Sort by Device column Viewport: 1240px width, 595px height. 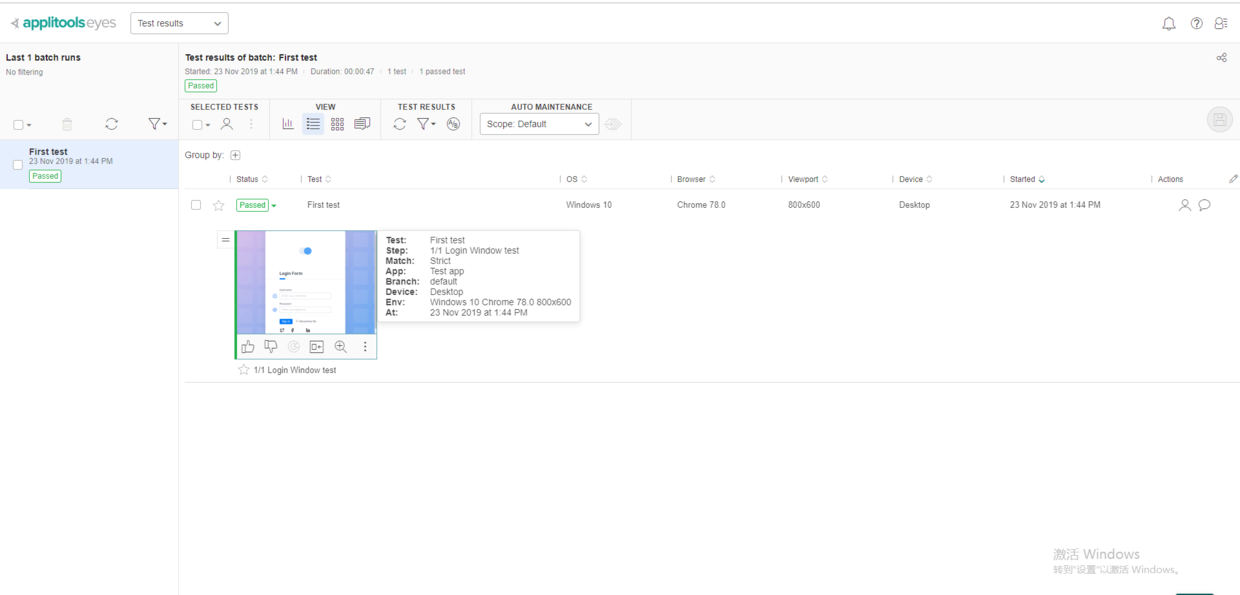(916, 179)
